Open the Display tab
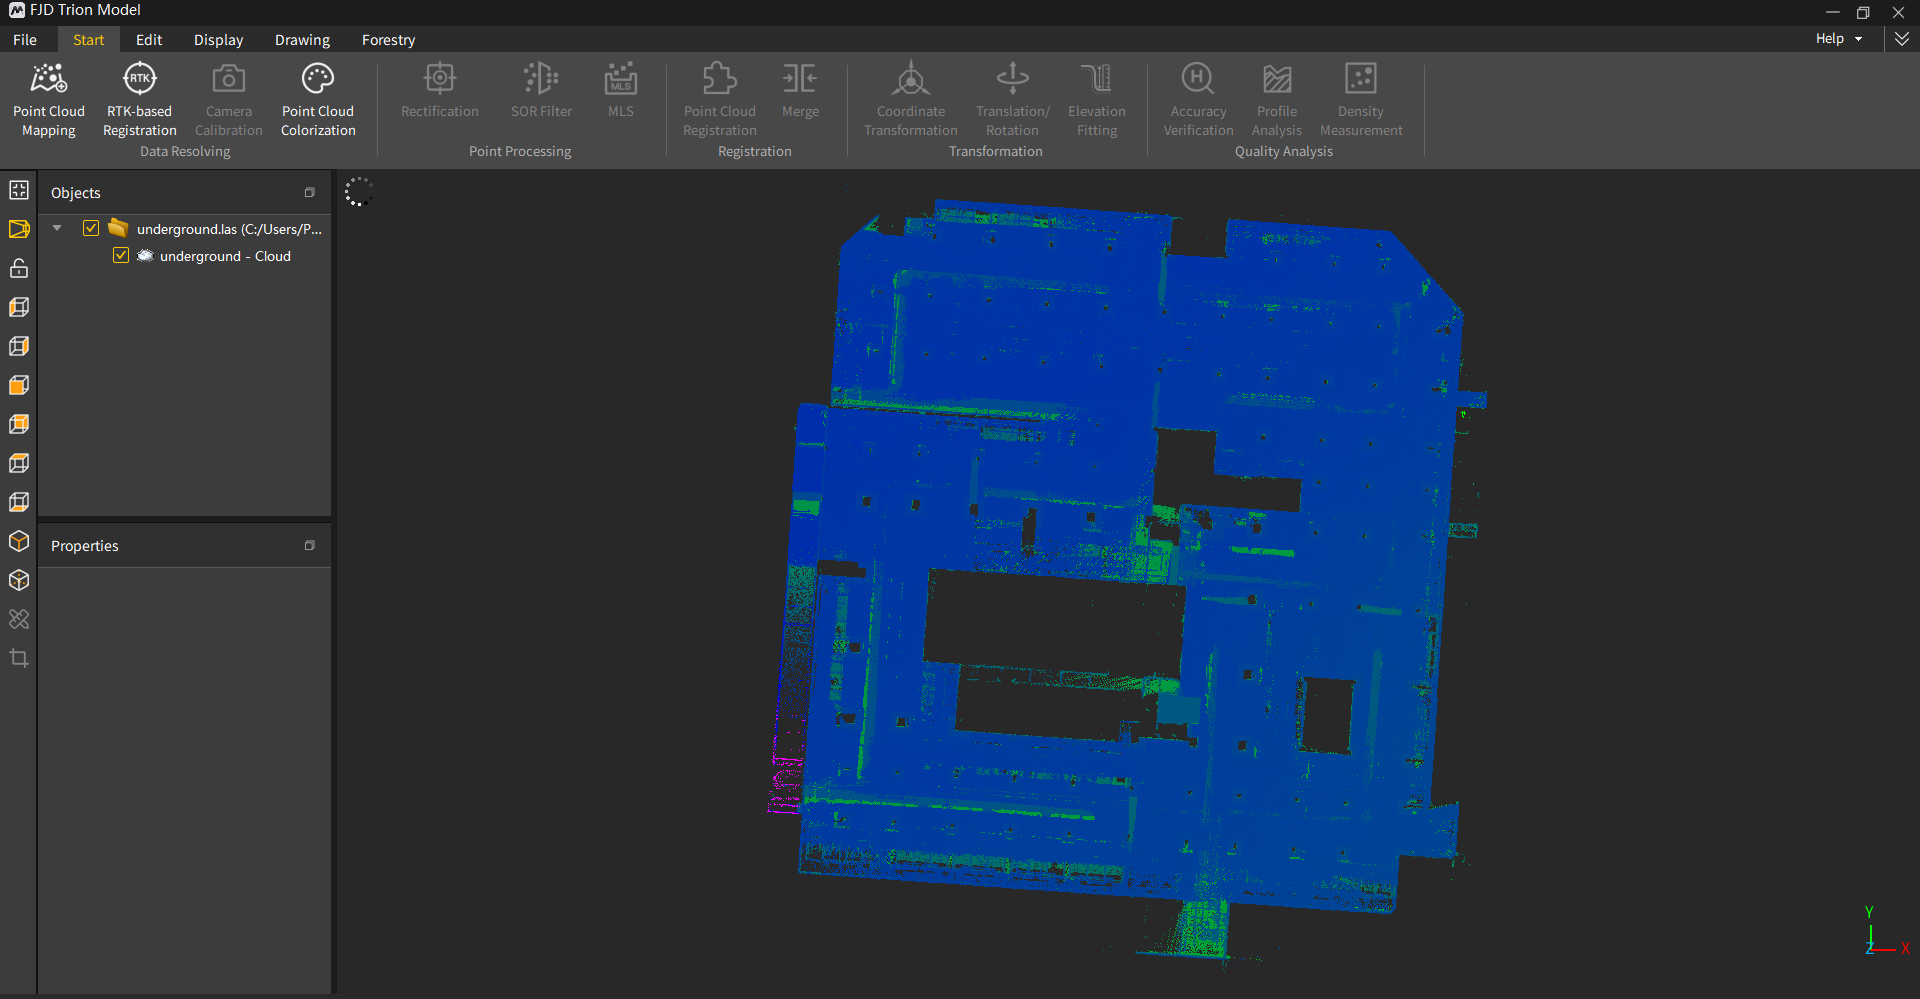Image resolution: width=1920 pixels, height=999 pixels. (x=218, y=39)
